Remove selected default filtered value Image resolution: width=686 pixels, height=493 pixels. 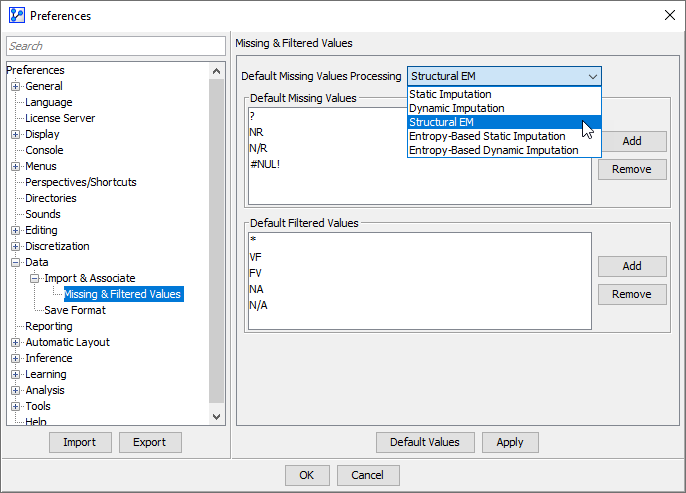[x=632, y=294]
